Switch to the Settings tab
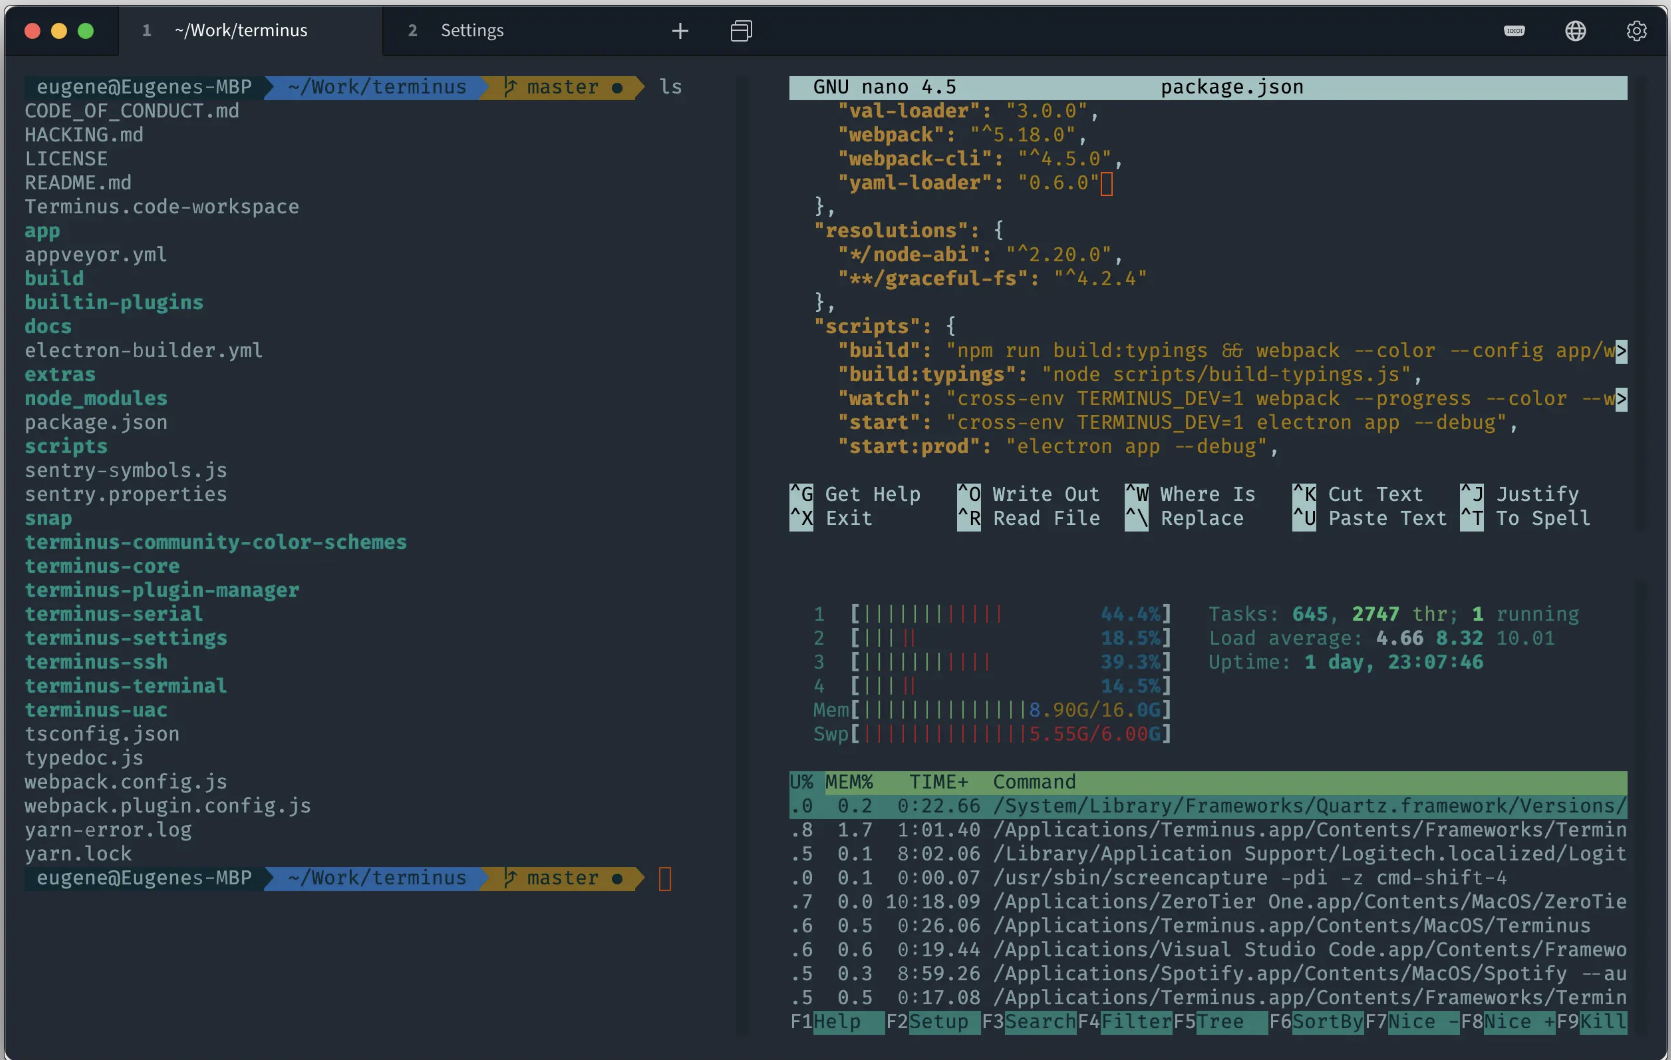The height and width of the screenshot is (1060, 1671). 471,31
